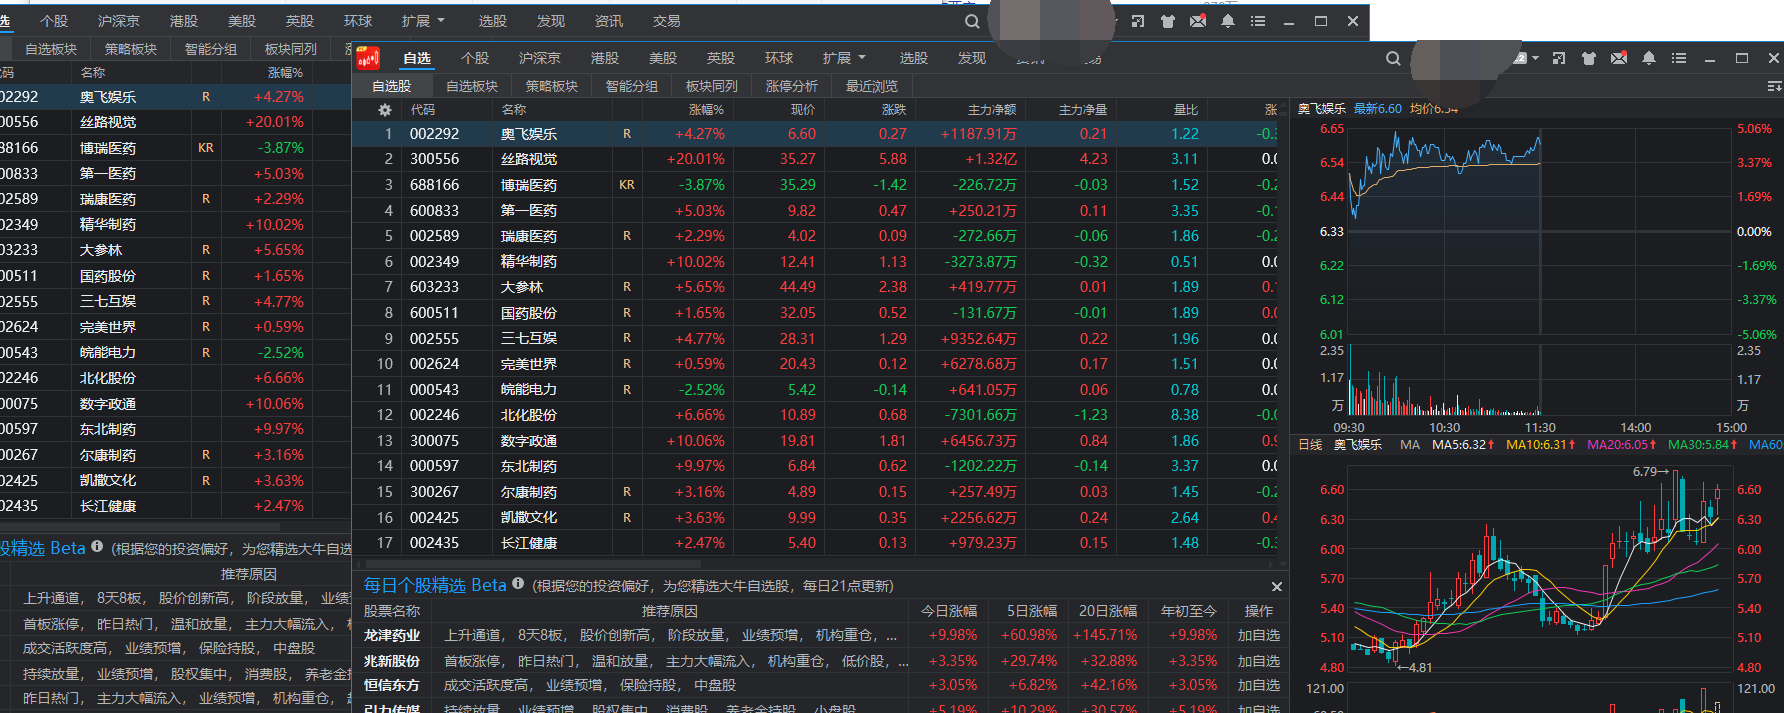Open the alert bell icon in front window

pos(1649,58)
